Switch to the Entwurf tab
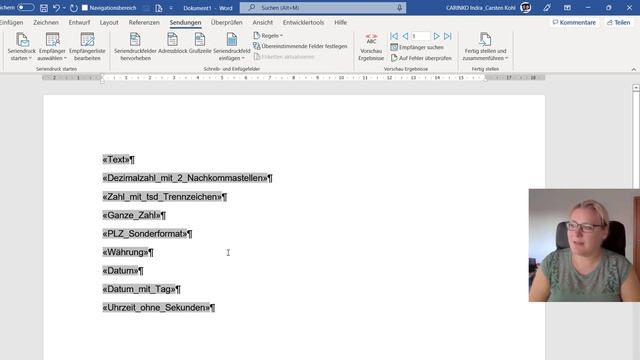640x360 pixels. tap(79, 22)
